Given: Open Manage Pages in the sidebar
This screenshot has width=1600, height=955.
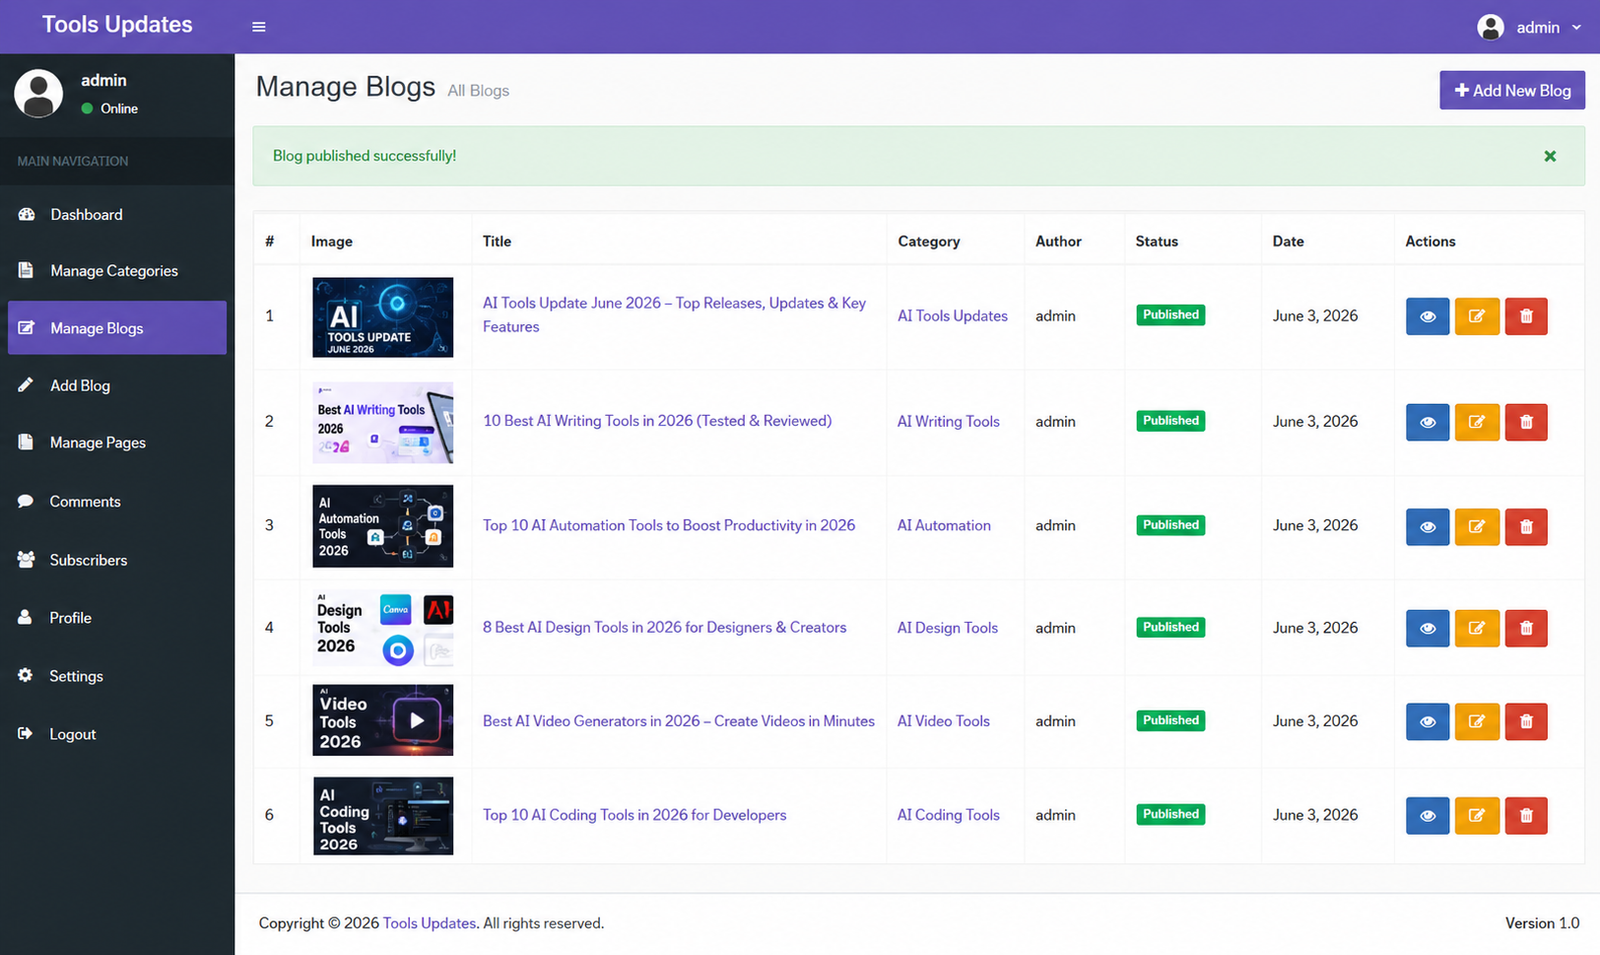Looking at the screenshot, I should coord(117,442).
